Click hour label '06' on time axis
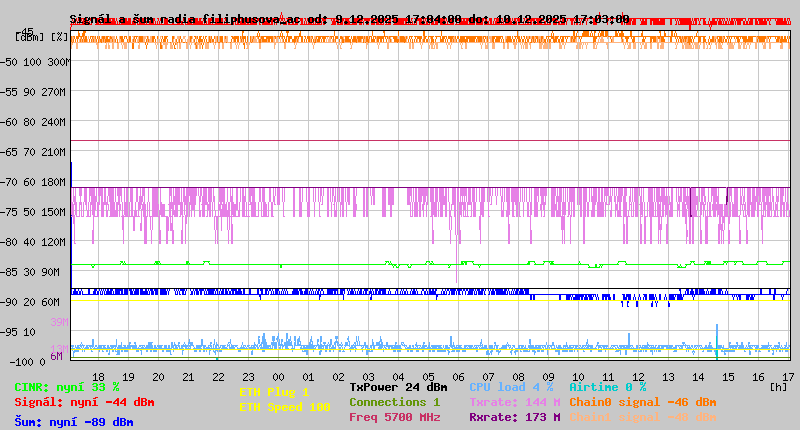This screenshot has width=800, height=430. pos(458,377)
